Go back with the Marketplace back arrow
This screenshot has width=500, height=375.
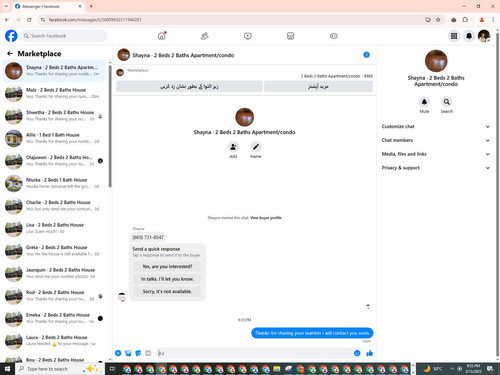pos(10,53)
